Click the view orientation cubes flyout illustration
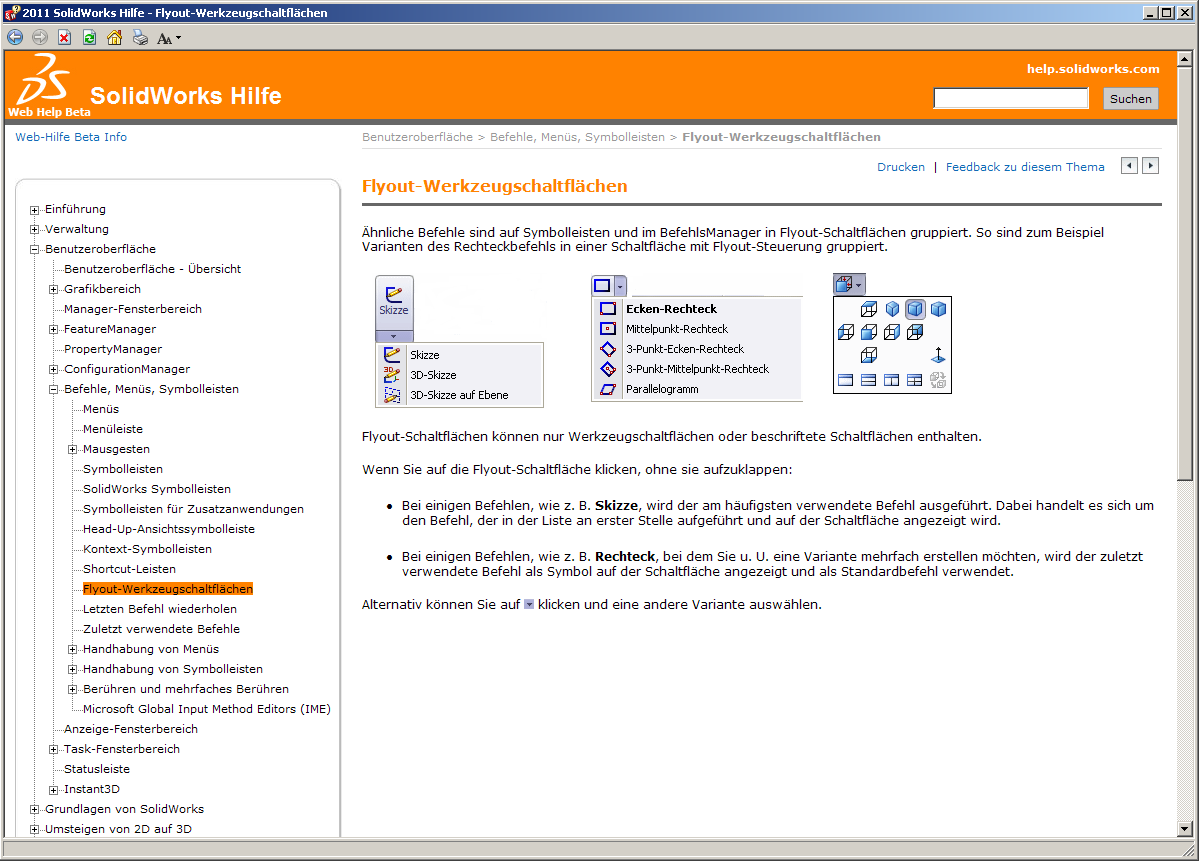1199x861 pixels. (x=892, y=333)
